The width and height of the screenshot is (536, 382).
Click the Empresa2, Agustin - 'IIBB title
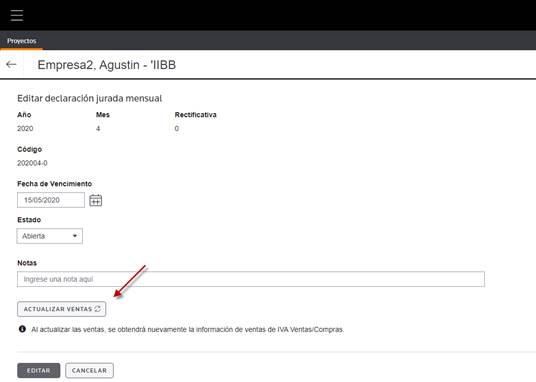point(107,65)
